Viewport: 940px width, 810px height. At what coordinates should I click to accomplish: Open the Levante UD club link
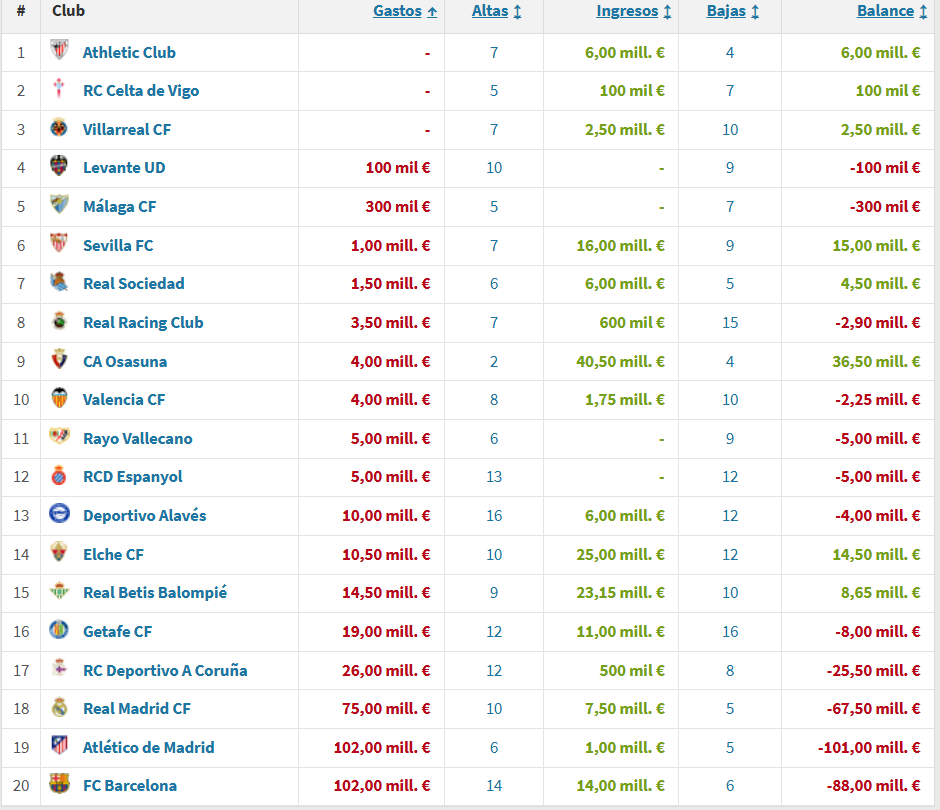[x=124, y=168]
